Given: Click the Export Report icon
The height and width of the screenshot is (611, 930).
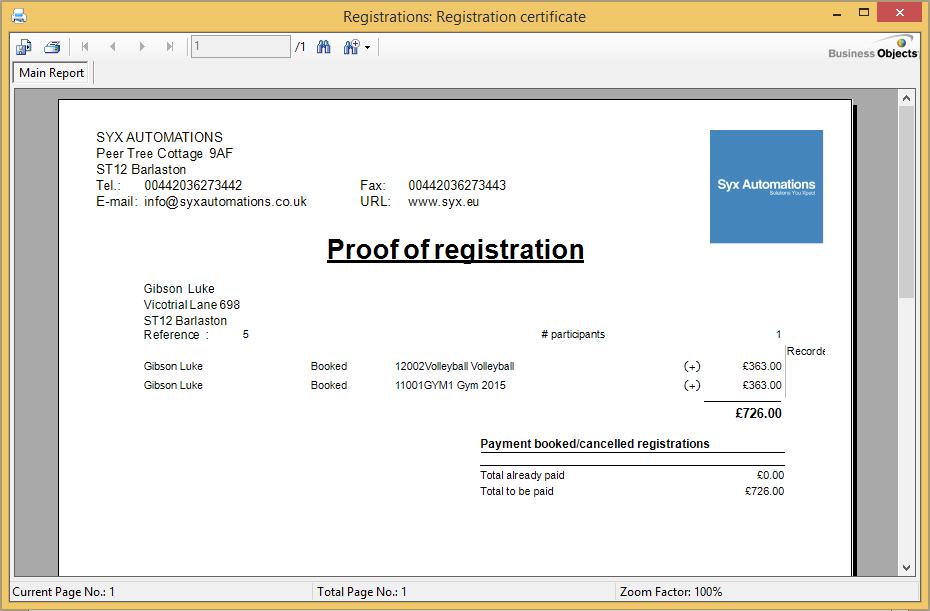Looking at the screenshot, I should [24, 47].
